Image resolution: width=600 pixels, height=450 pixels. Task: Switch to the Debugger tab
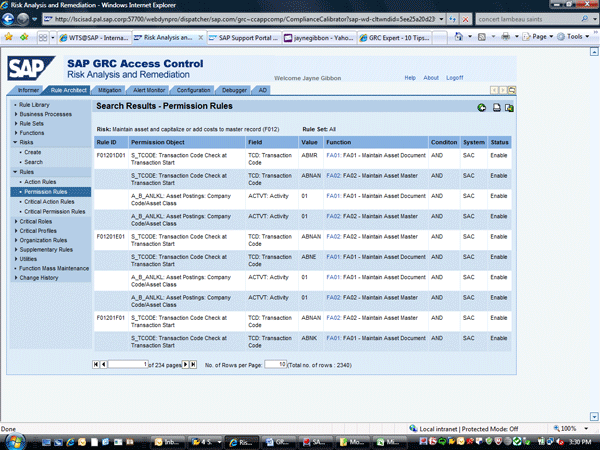click(x=234, y=90)
